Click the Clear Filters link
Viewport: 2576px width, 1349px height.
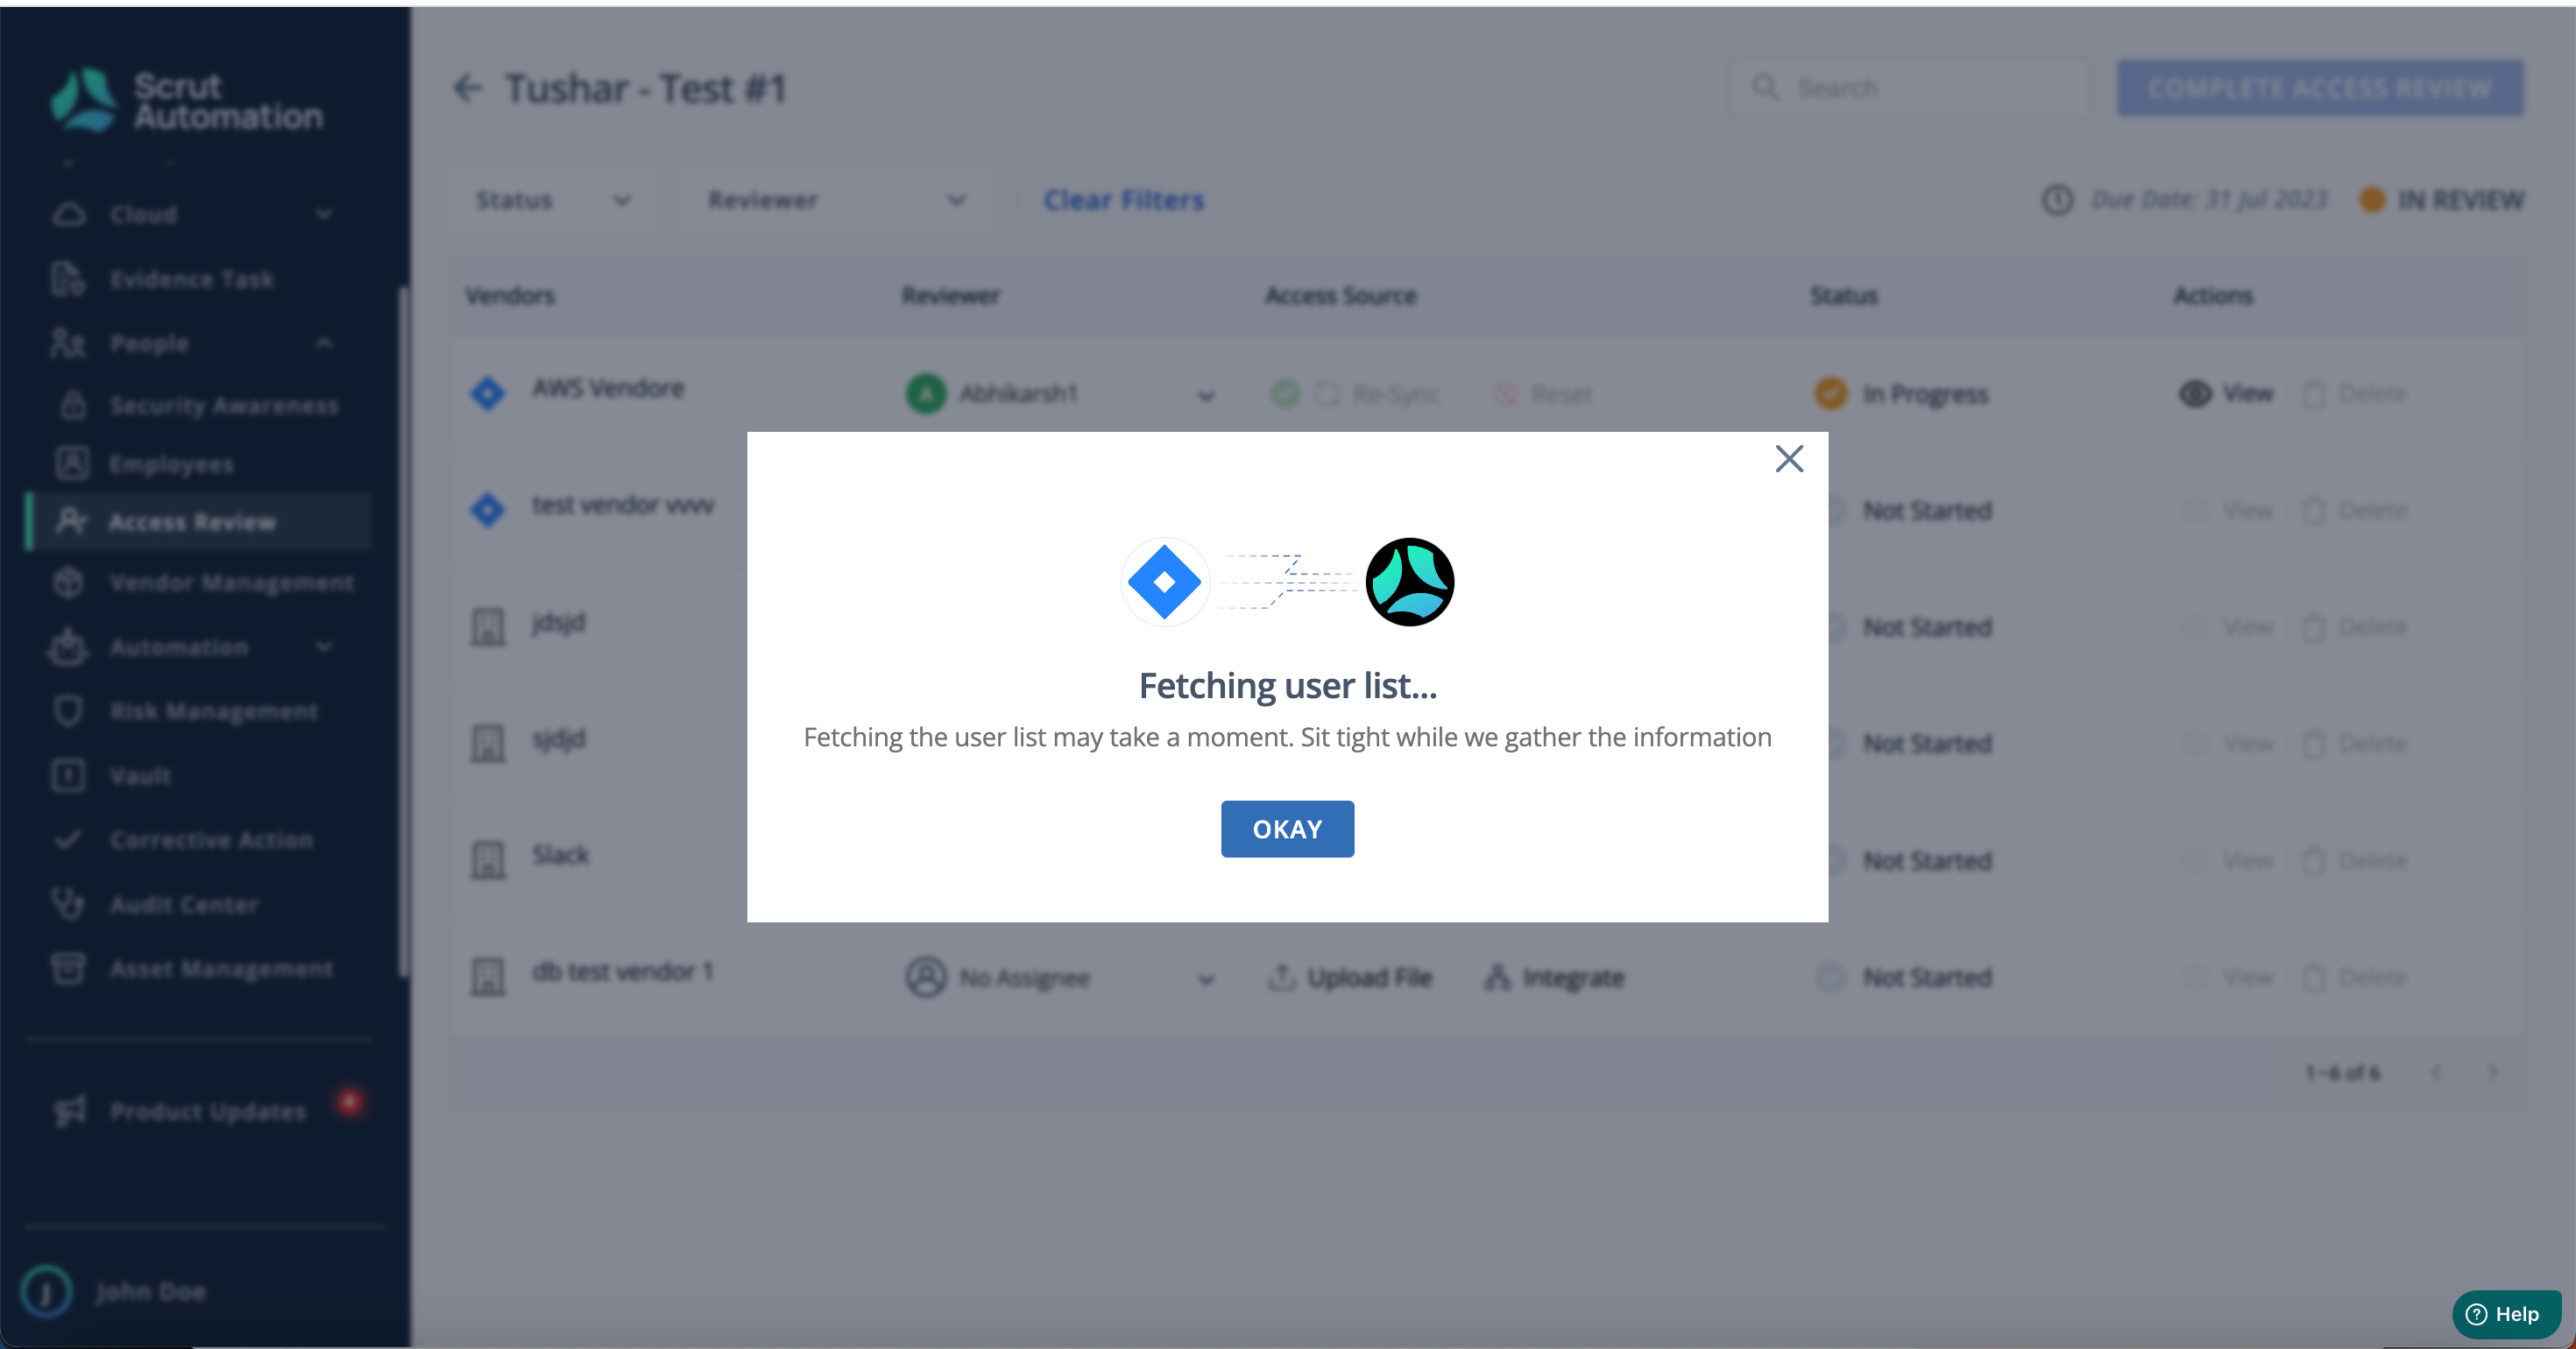(1124, 200)
